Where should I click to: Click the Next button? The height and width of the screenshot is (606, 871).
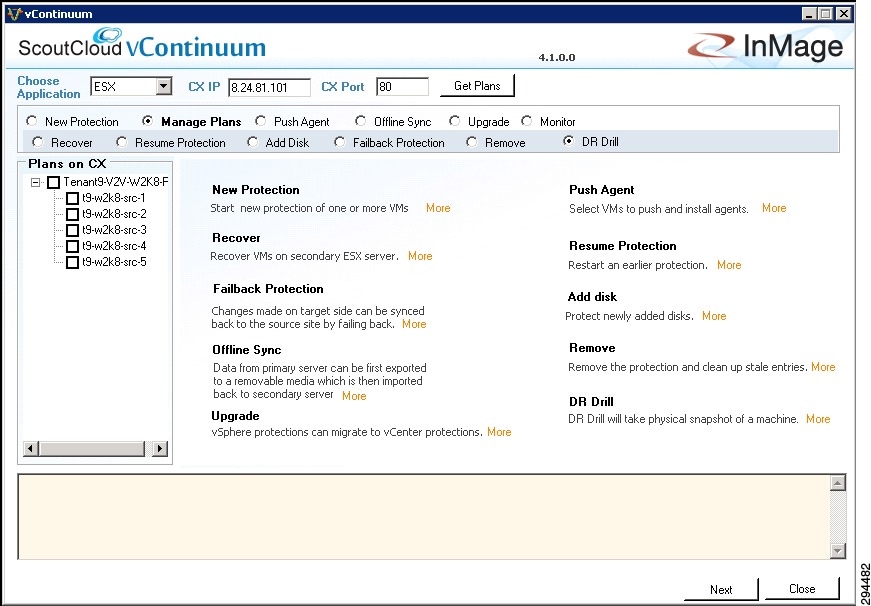(721, 589)
